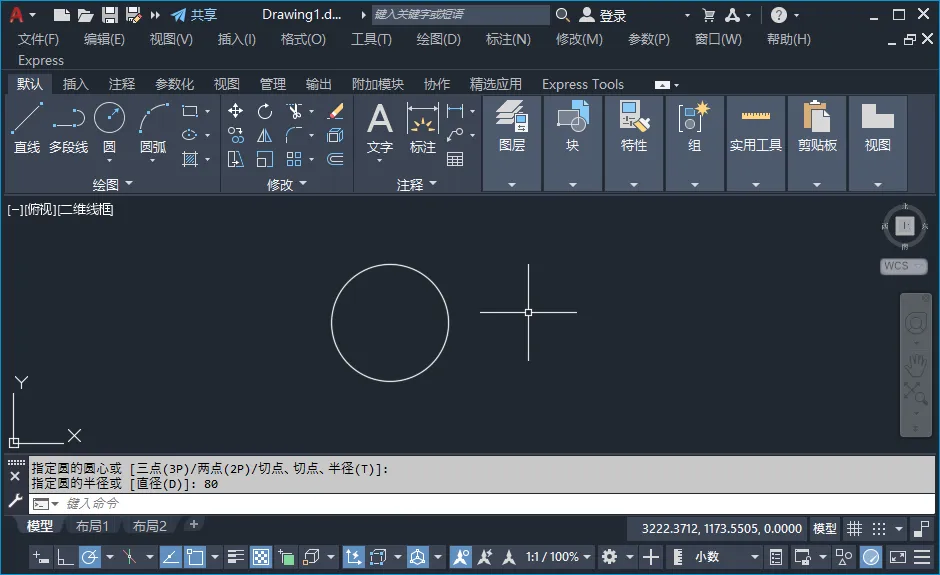Toggle snap mode dotted grid icon
940x575 pixels.
click(x=879, y=528)
